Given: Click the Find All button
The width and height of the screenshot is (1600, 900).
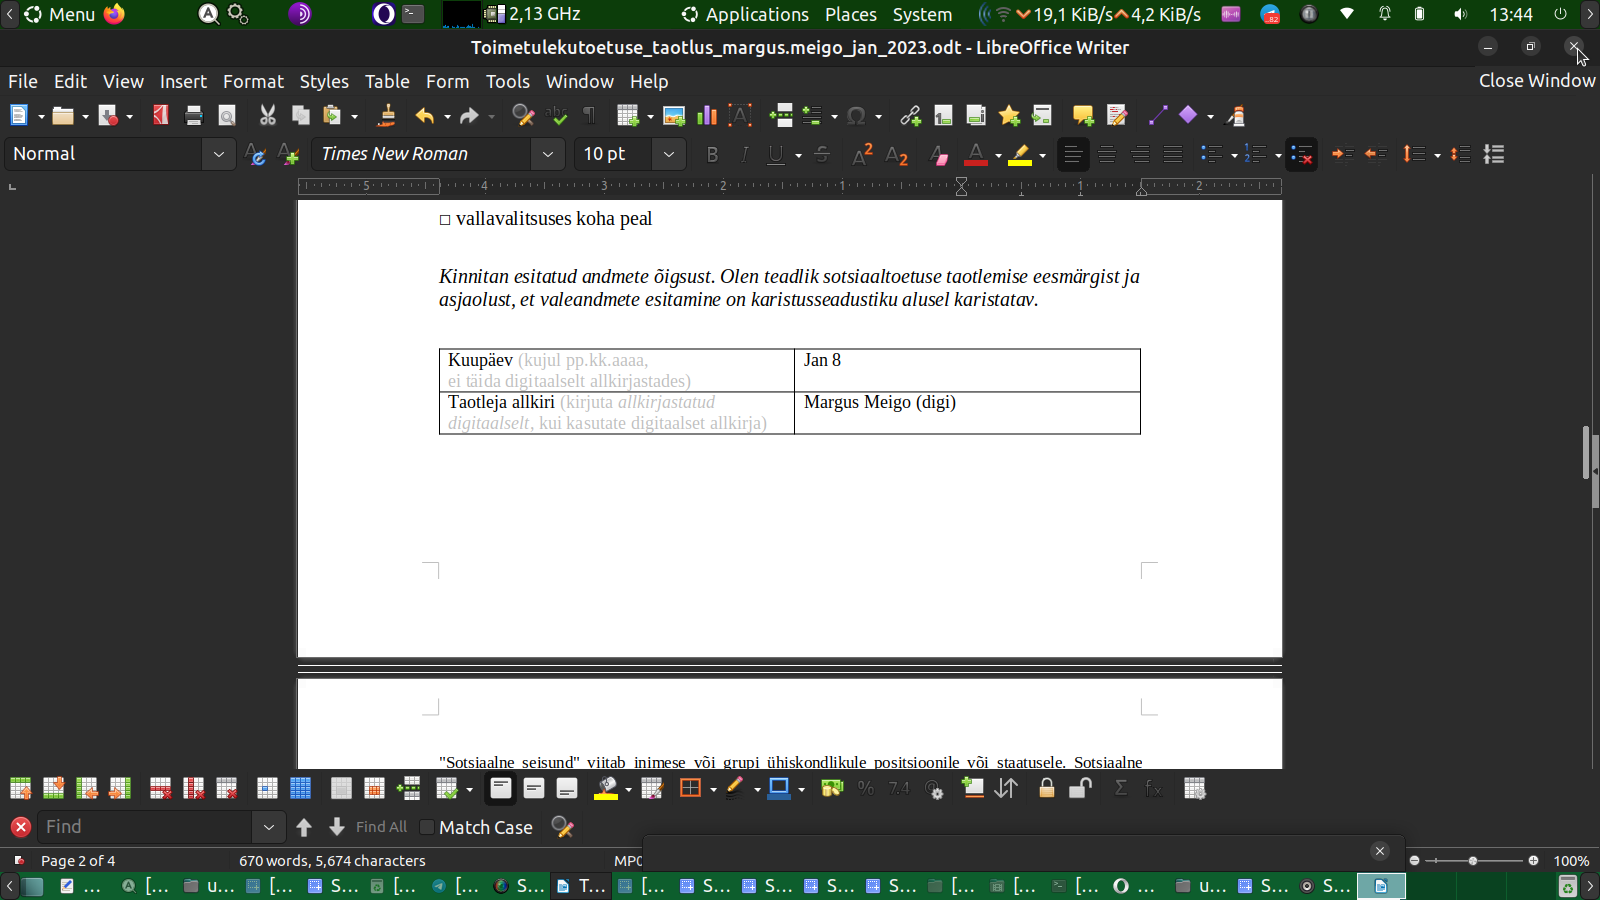Looking at the screenshot, I should [381, 827].
